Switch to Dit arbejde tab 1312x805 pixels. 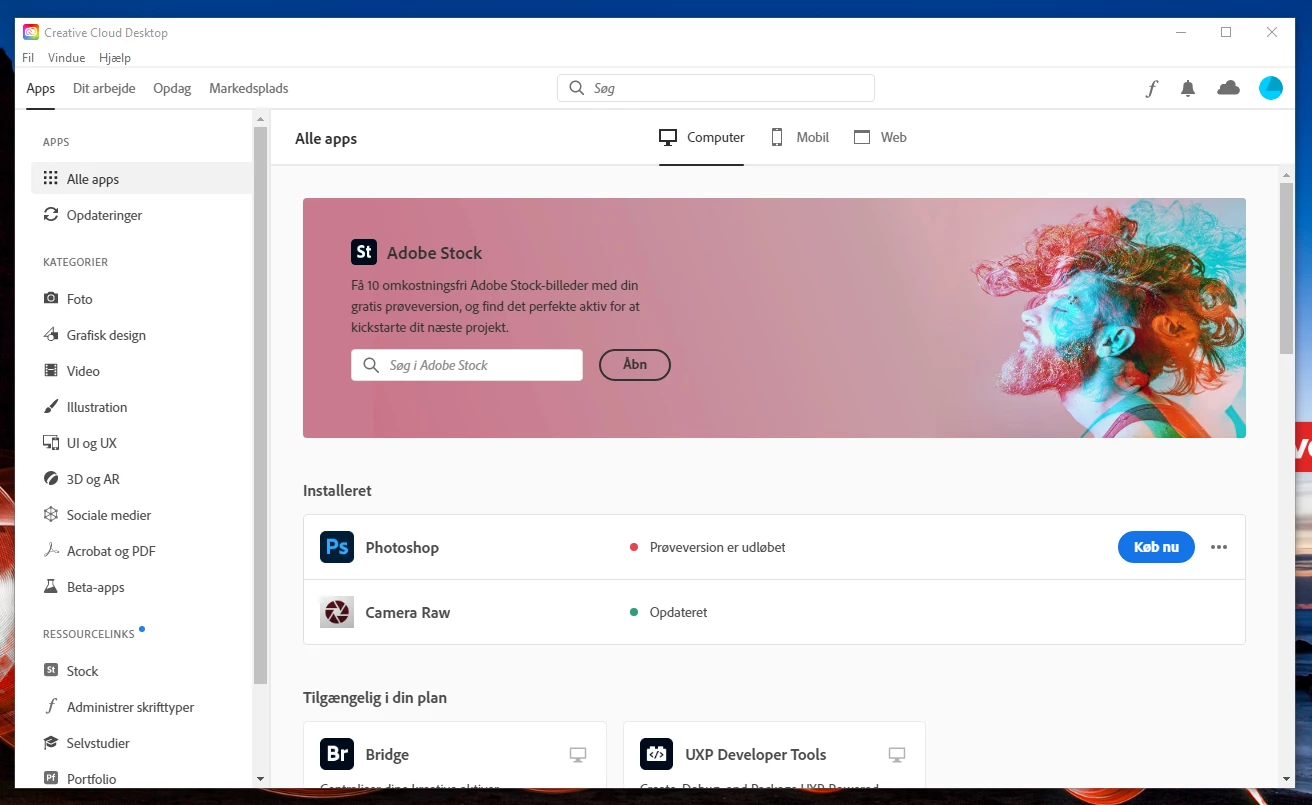[104, 88]
